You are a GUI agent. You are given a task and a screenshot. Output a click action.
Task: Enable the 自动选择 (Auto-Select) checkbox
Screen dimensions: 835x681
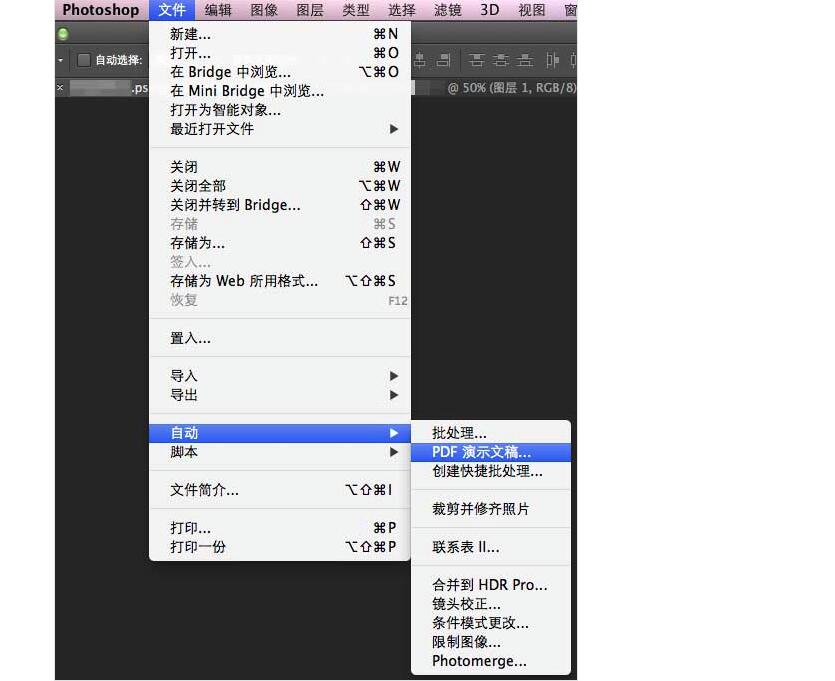pos(84,59)
